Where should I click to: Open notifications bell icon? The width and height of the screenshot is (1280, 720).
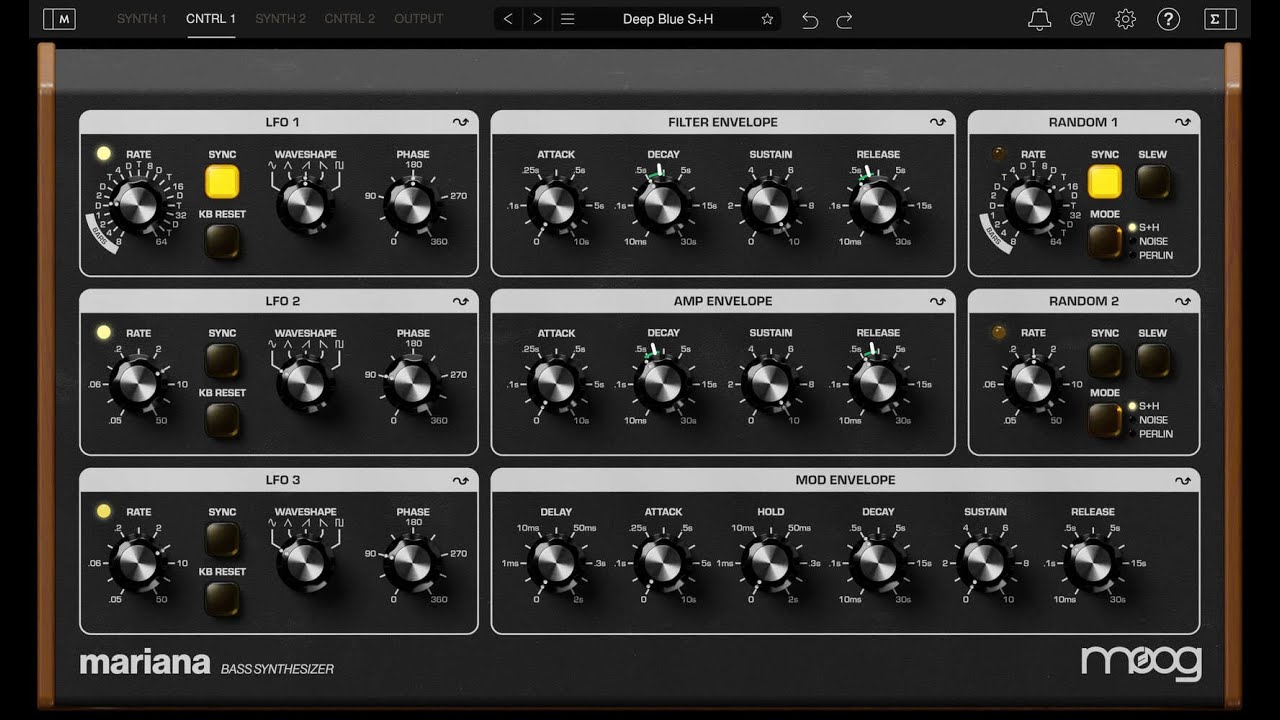1040,19
